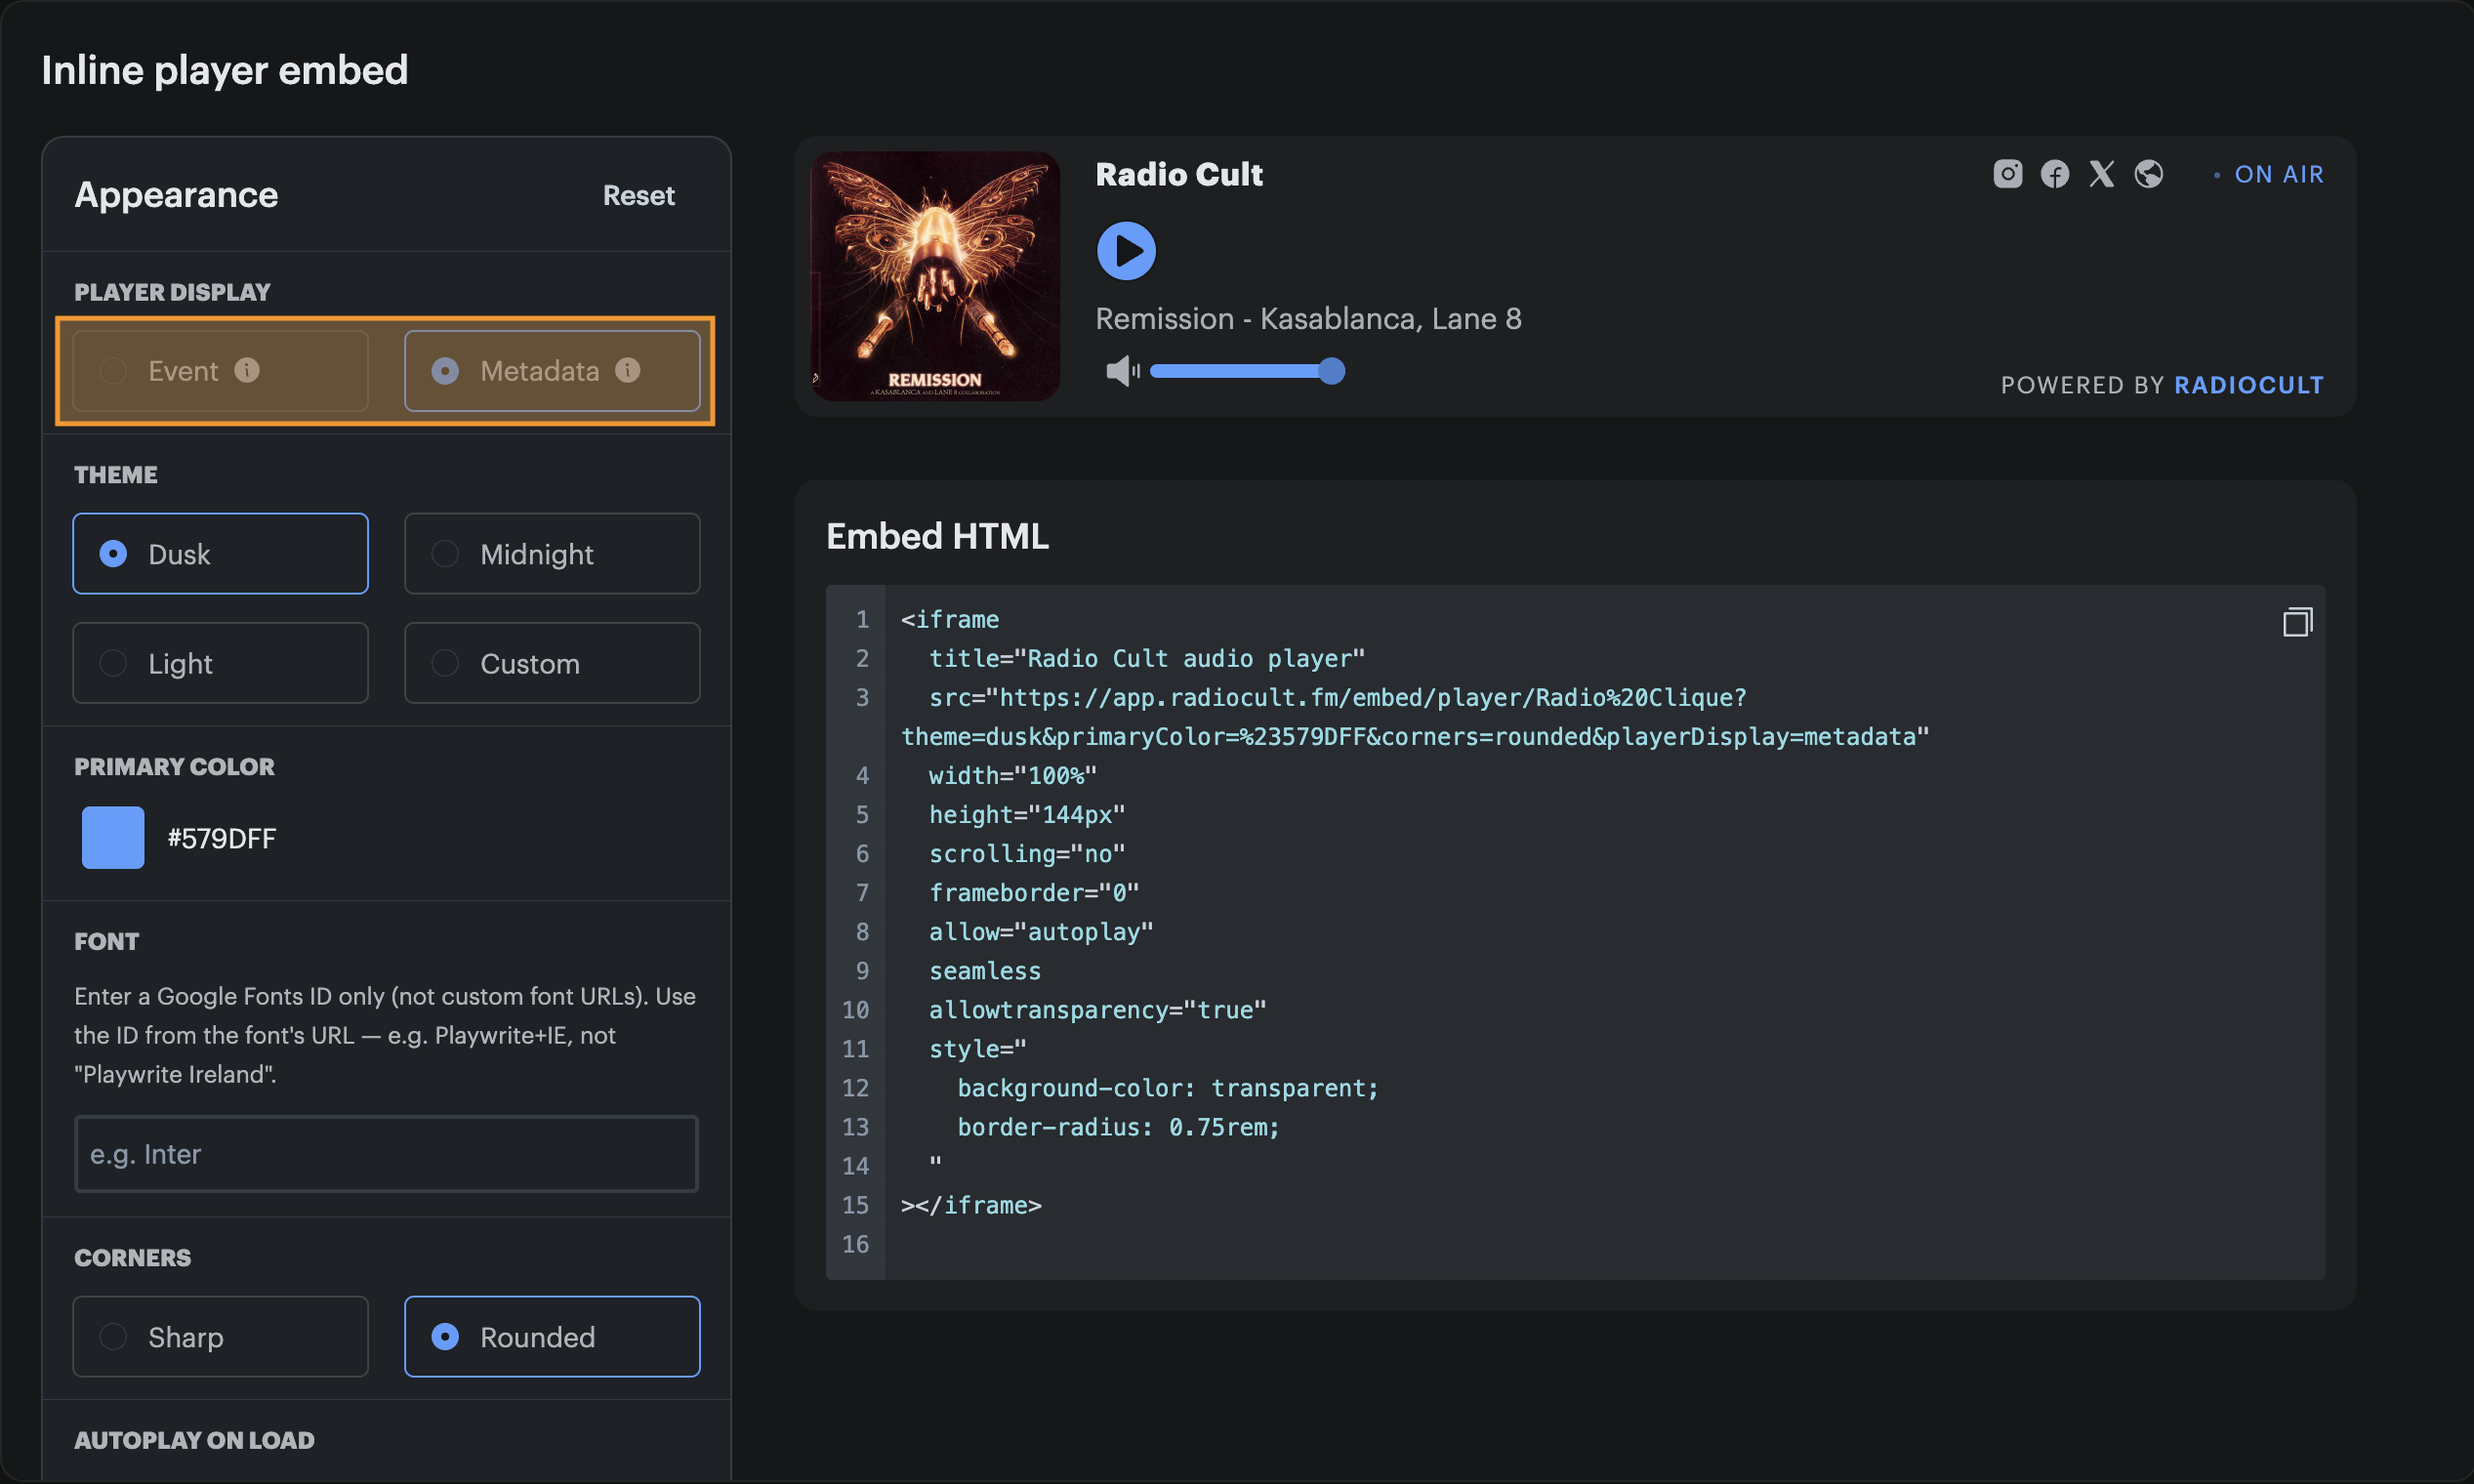Image resolution: width=2474 pixels, height=1484 pixels.
Task: Choose the Dusk theme
Action: click(220, 553)
